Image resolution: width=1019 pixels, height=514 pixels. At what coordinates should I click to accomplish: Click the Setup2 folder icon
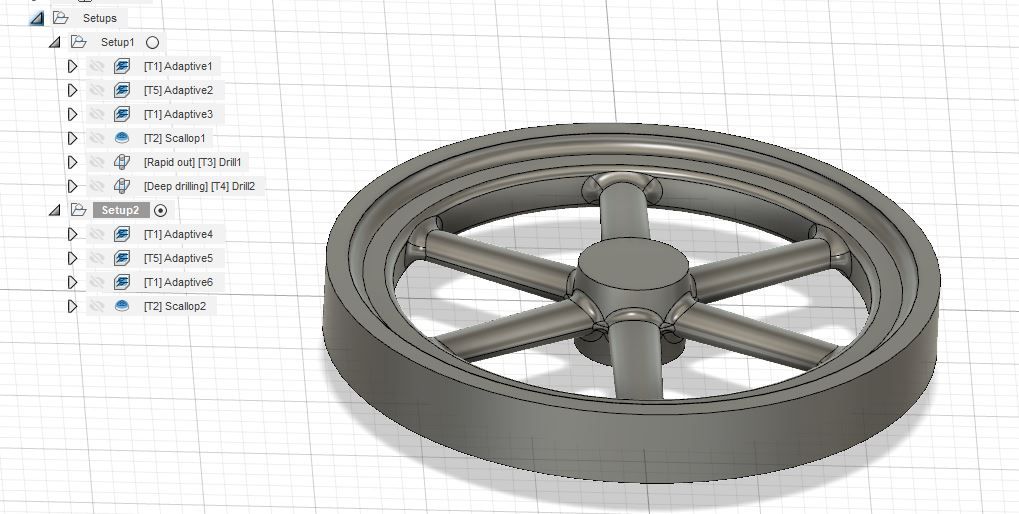coord(79,210)
